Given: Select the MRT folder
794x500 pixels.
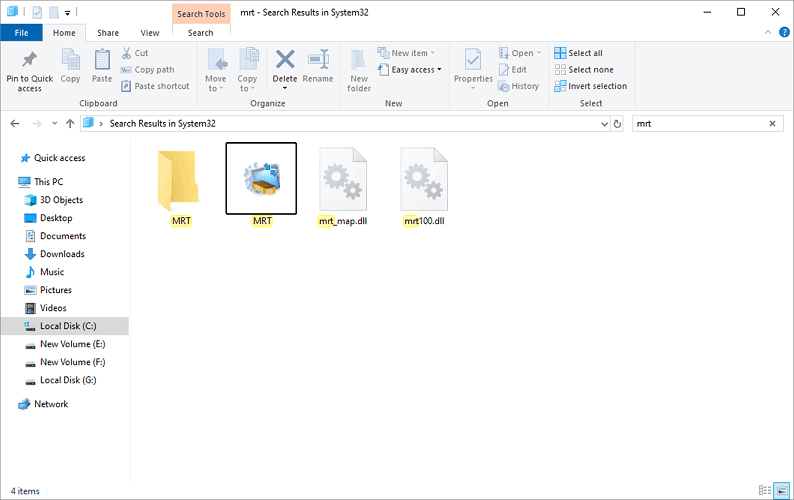Looking at the screenshot, I should [x=180, y=185].
